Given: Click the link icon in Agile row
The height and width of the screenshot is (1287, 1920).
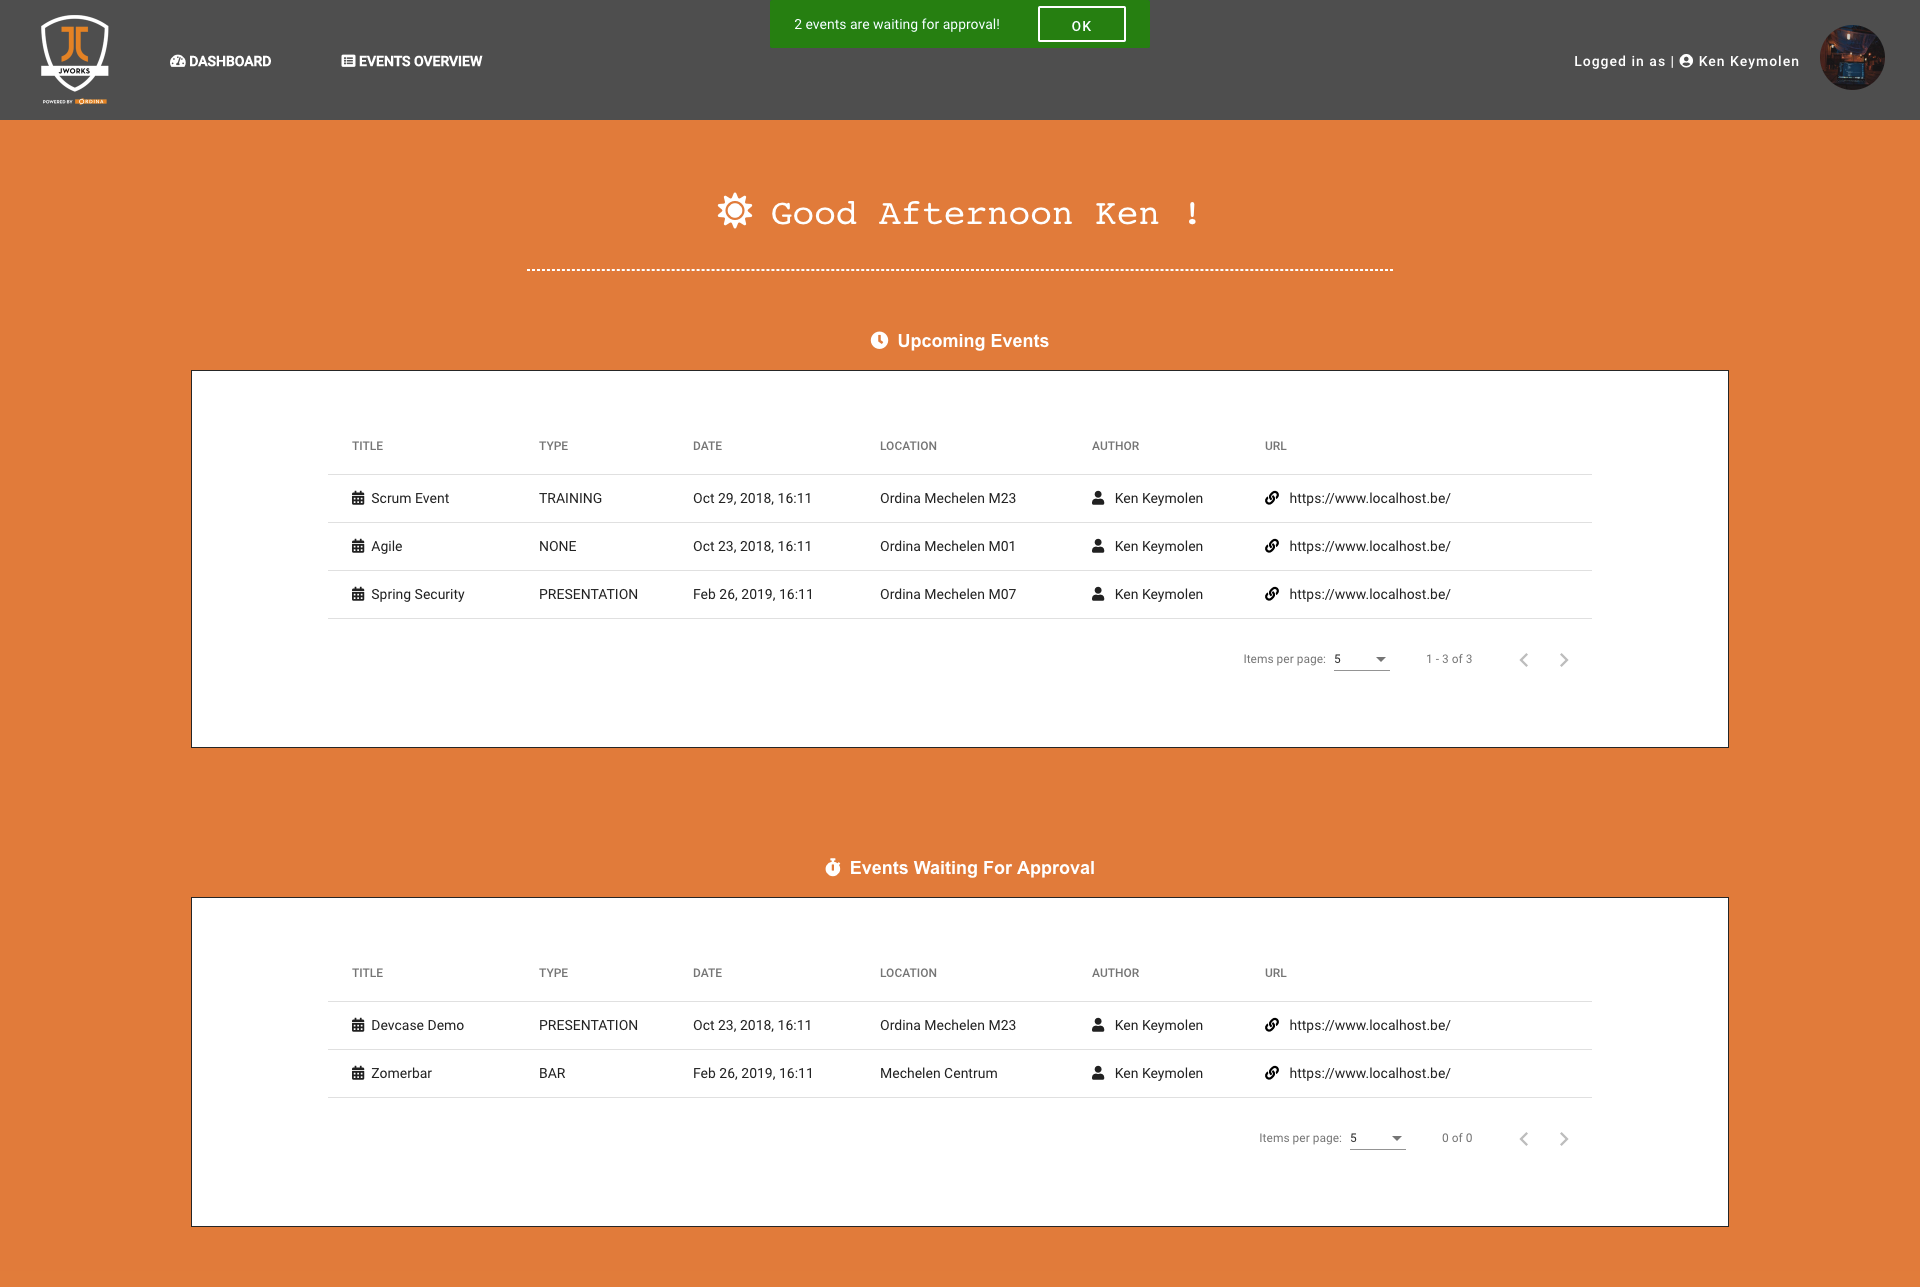Looking at the screenshot, I should [x=1272, y=546].
